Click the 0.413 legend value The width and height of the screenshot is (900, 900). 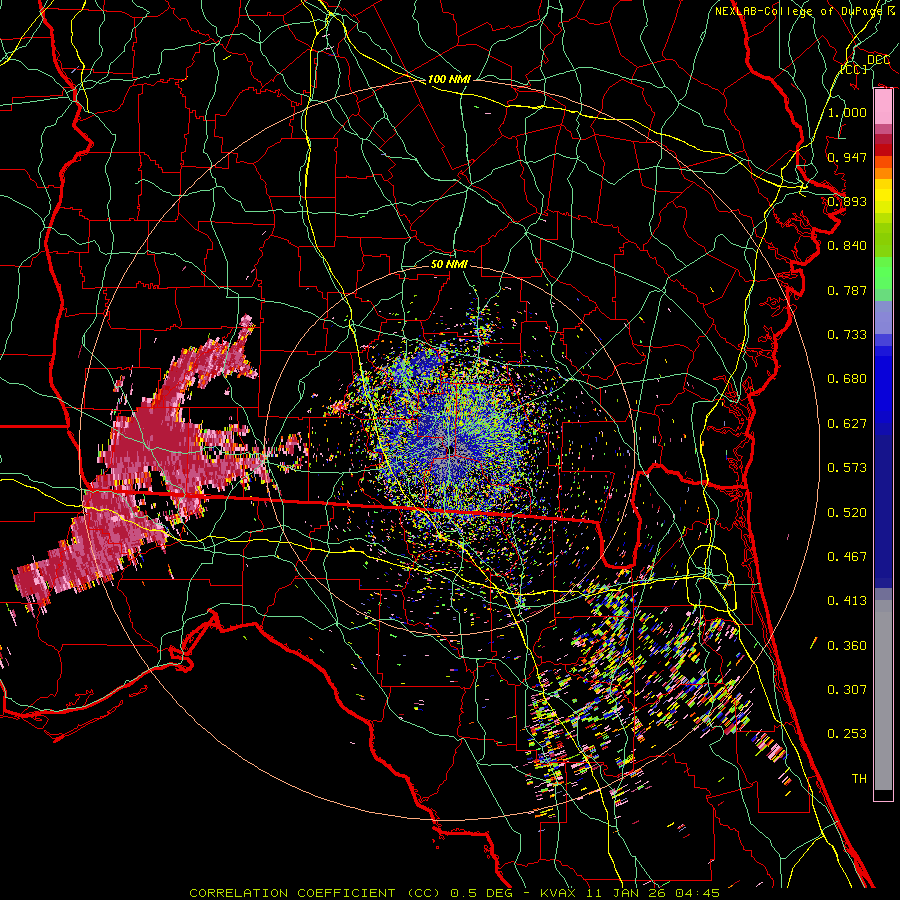point(847,601)
